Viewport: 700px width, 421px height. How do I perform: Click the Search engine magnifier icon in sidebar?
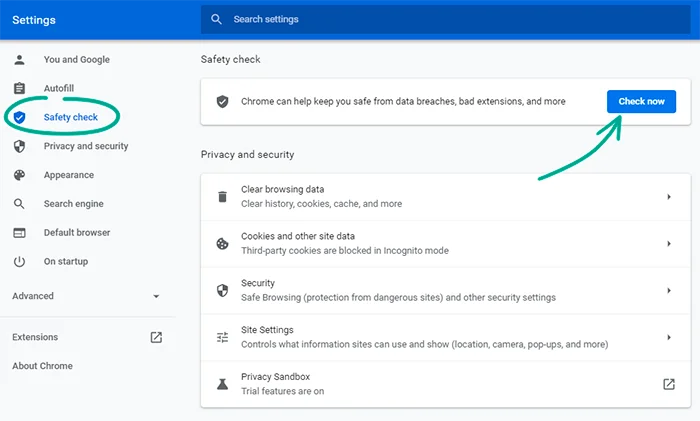coord(19,204)
